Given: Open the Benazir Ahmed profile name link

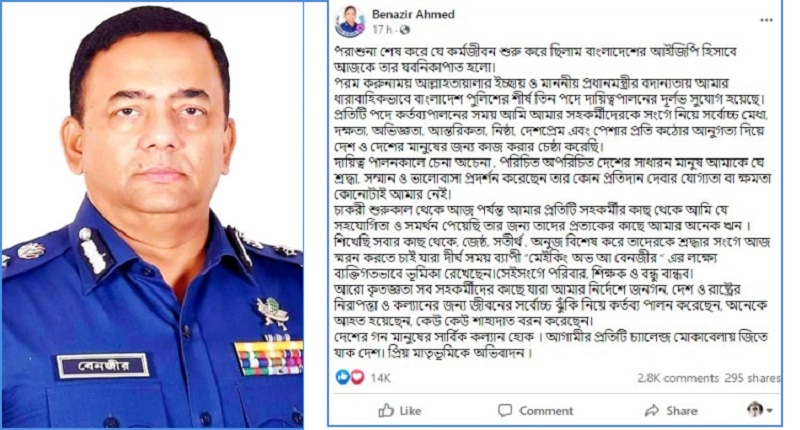Looking at the screenshot, I should tap(413, 15).
